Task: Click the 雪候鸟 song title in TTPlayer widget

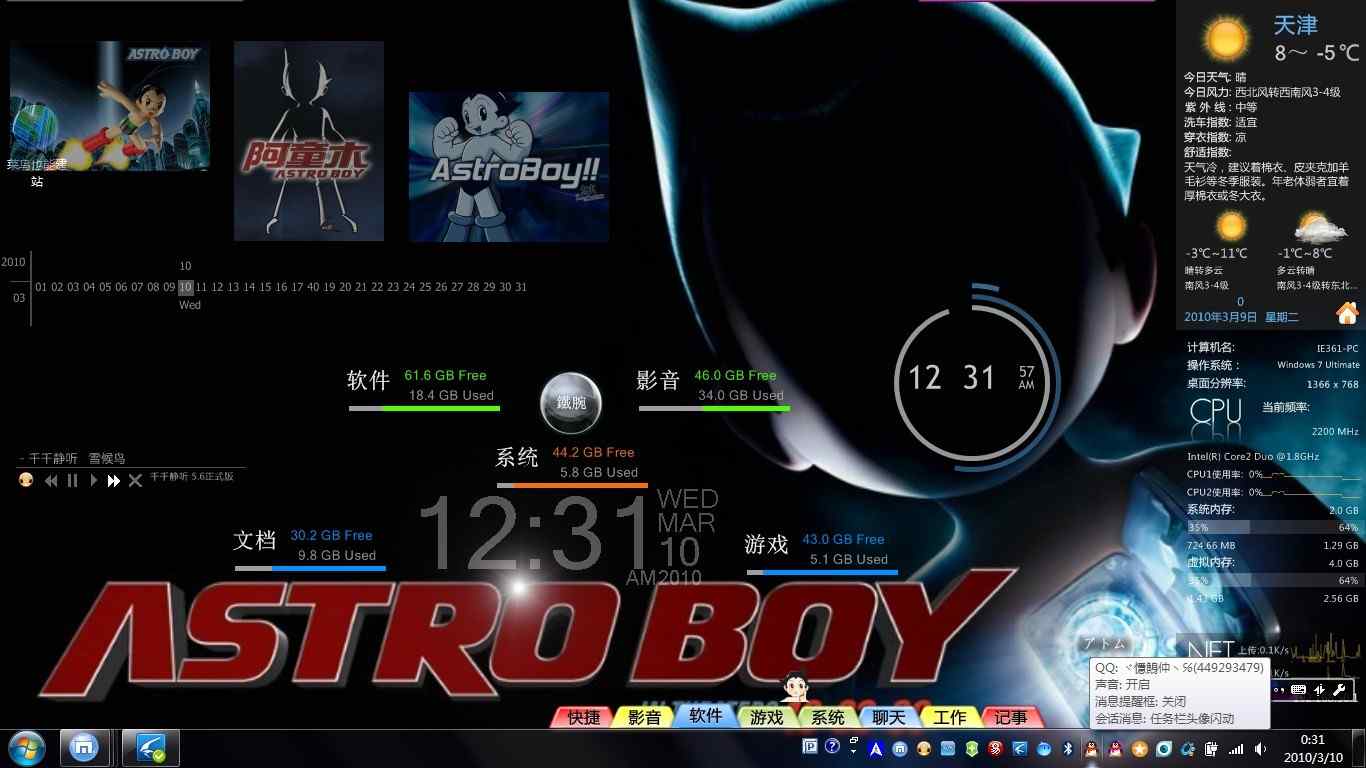Action: click(107, 458)
